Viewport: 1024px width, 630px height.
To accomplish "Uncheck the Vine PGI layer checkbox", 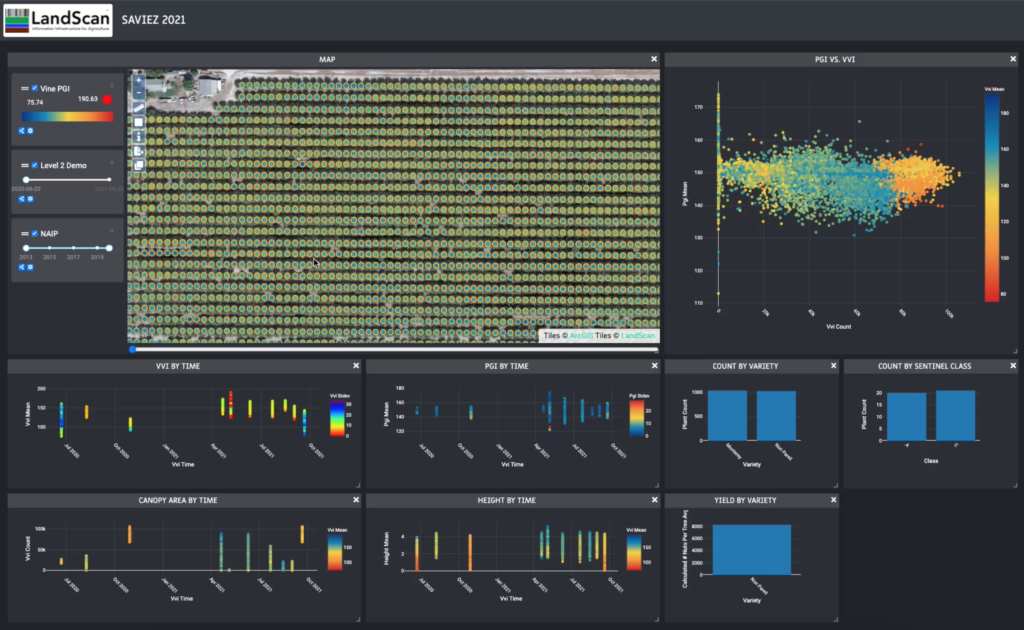I will click(x=34, y=88).
